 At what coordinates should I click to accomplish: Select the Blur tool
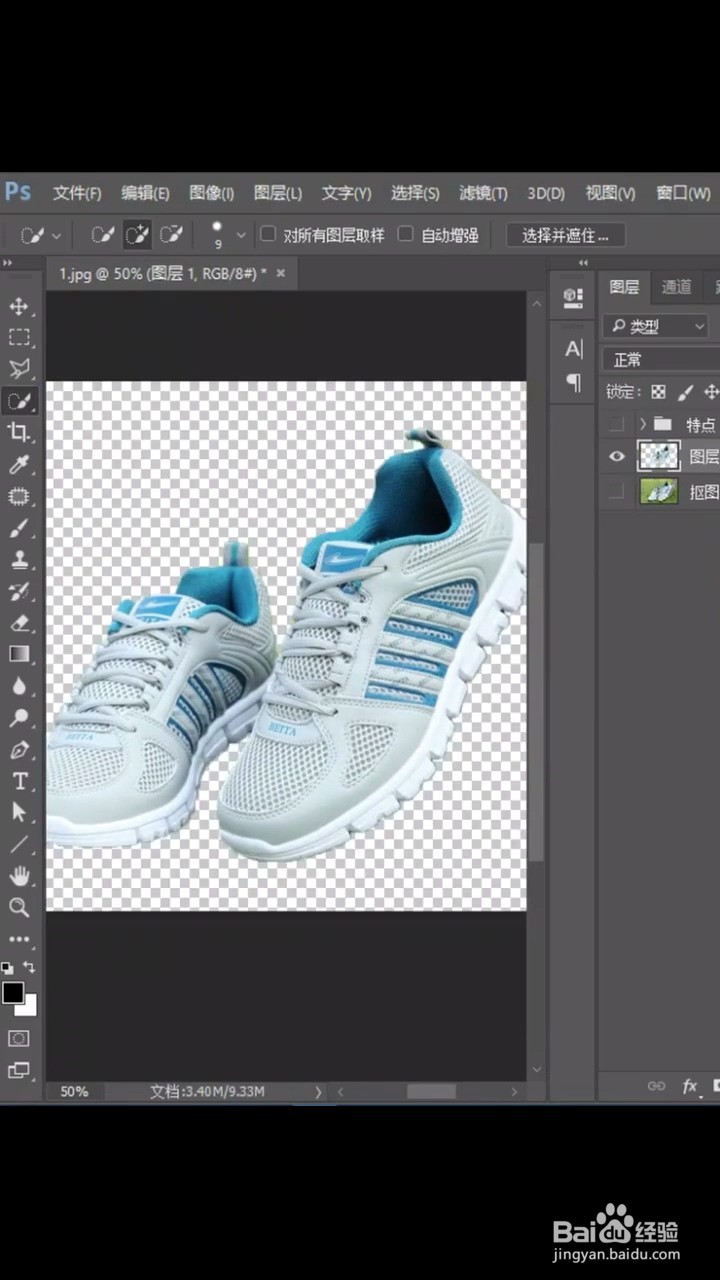19,686
